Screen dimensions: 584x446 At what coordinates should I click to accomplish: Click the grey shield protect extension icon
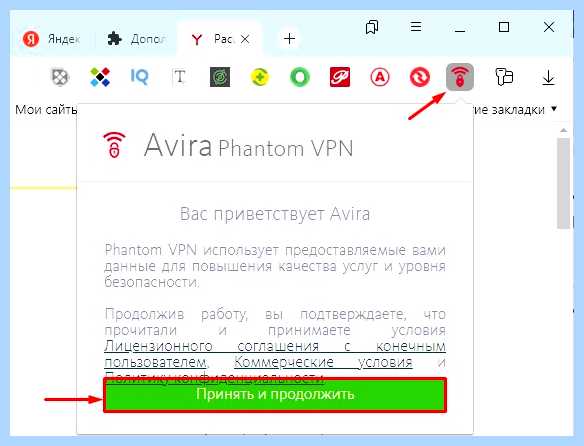pyautogui.click(x=60, y=77)
